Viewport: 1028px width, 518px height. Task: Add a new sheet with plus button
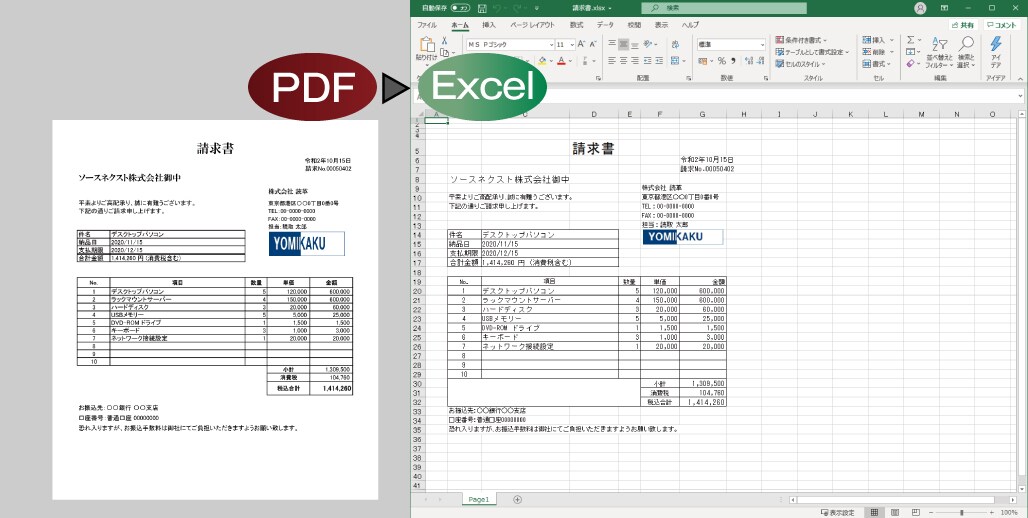click(517, 500)
